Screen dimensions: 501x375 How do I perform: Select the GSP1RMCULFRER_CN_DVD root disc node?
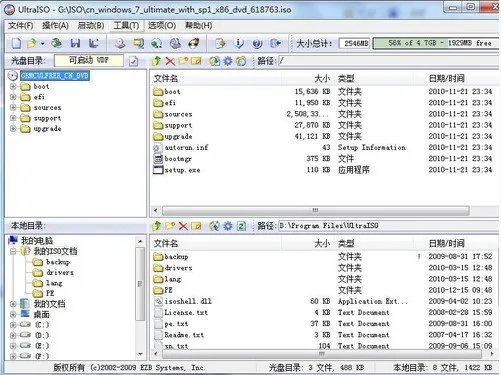55,76
